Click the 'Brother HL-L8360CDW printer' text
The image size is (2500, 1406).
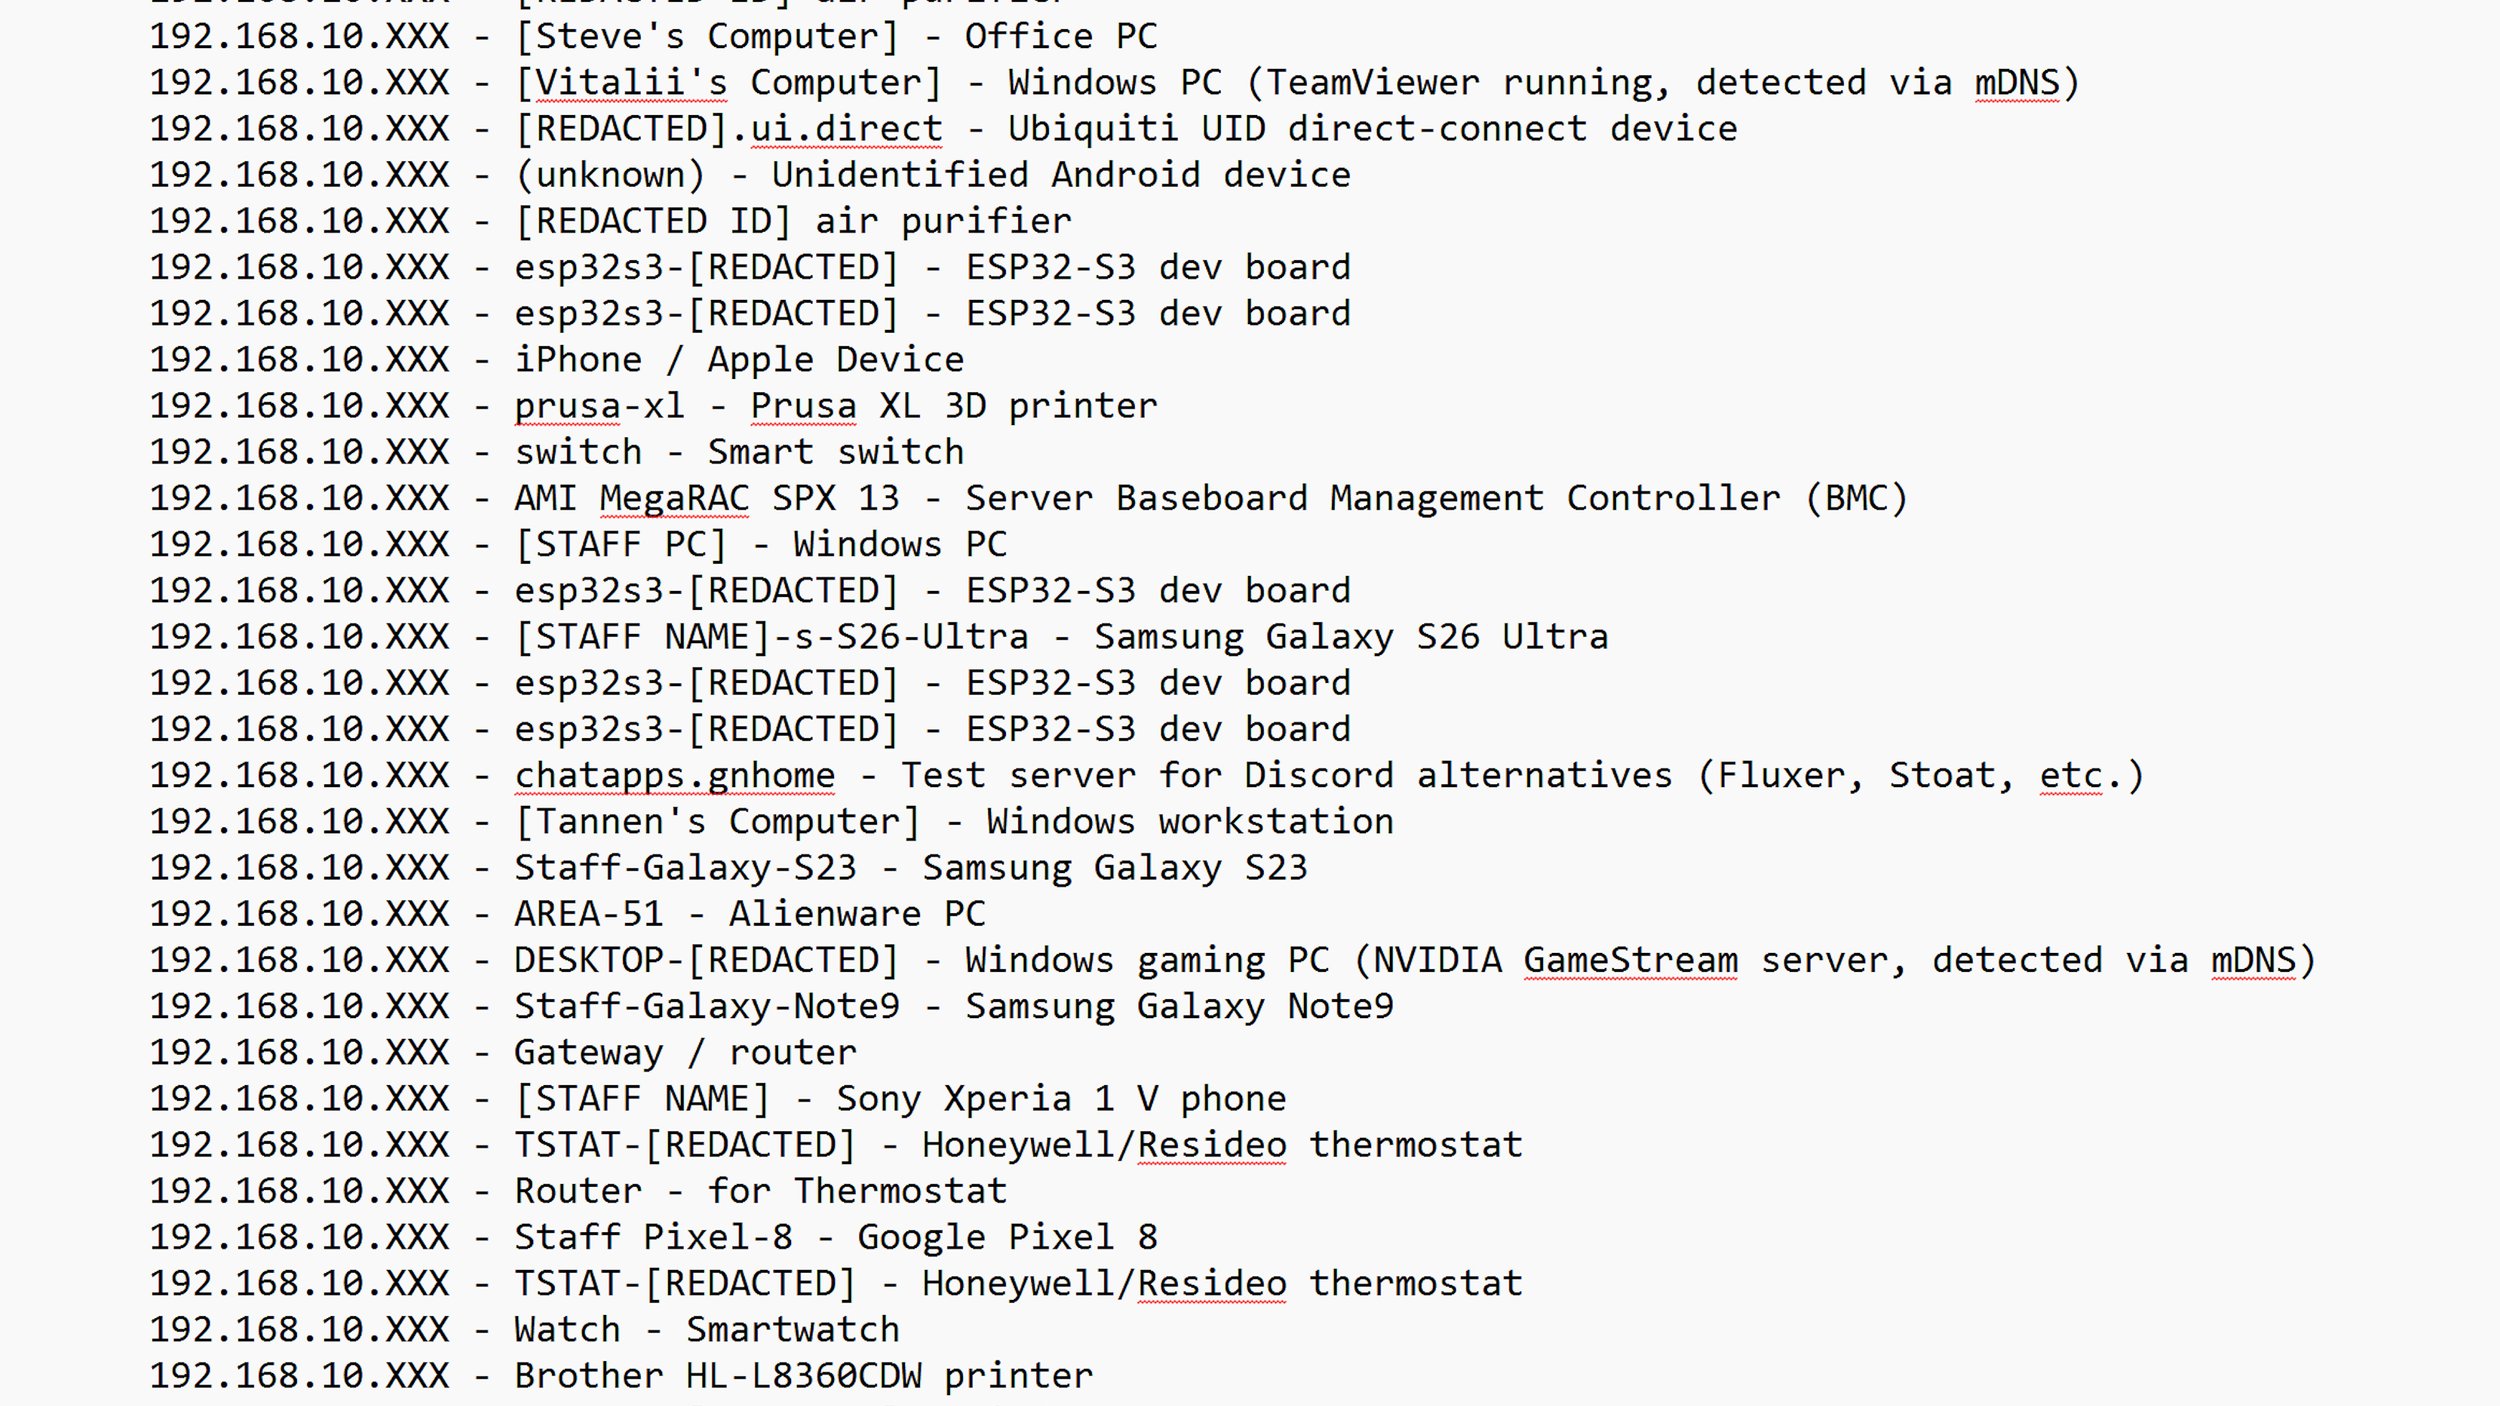(804, 1376)
